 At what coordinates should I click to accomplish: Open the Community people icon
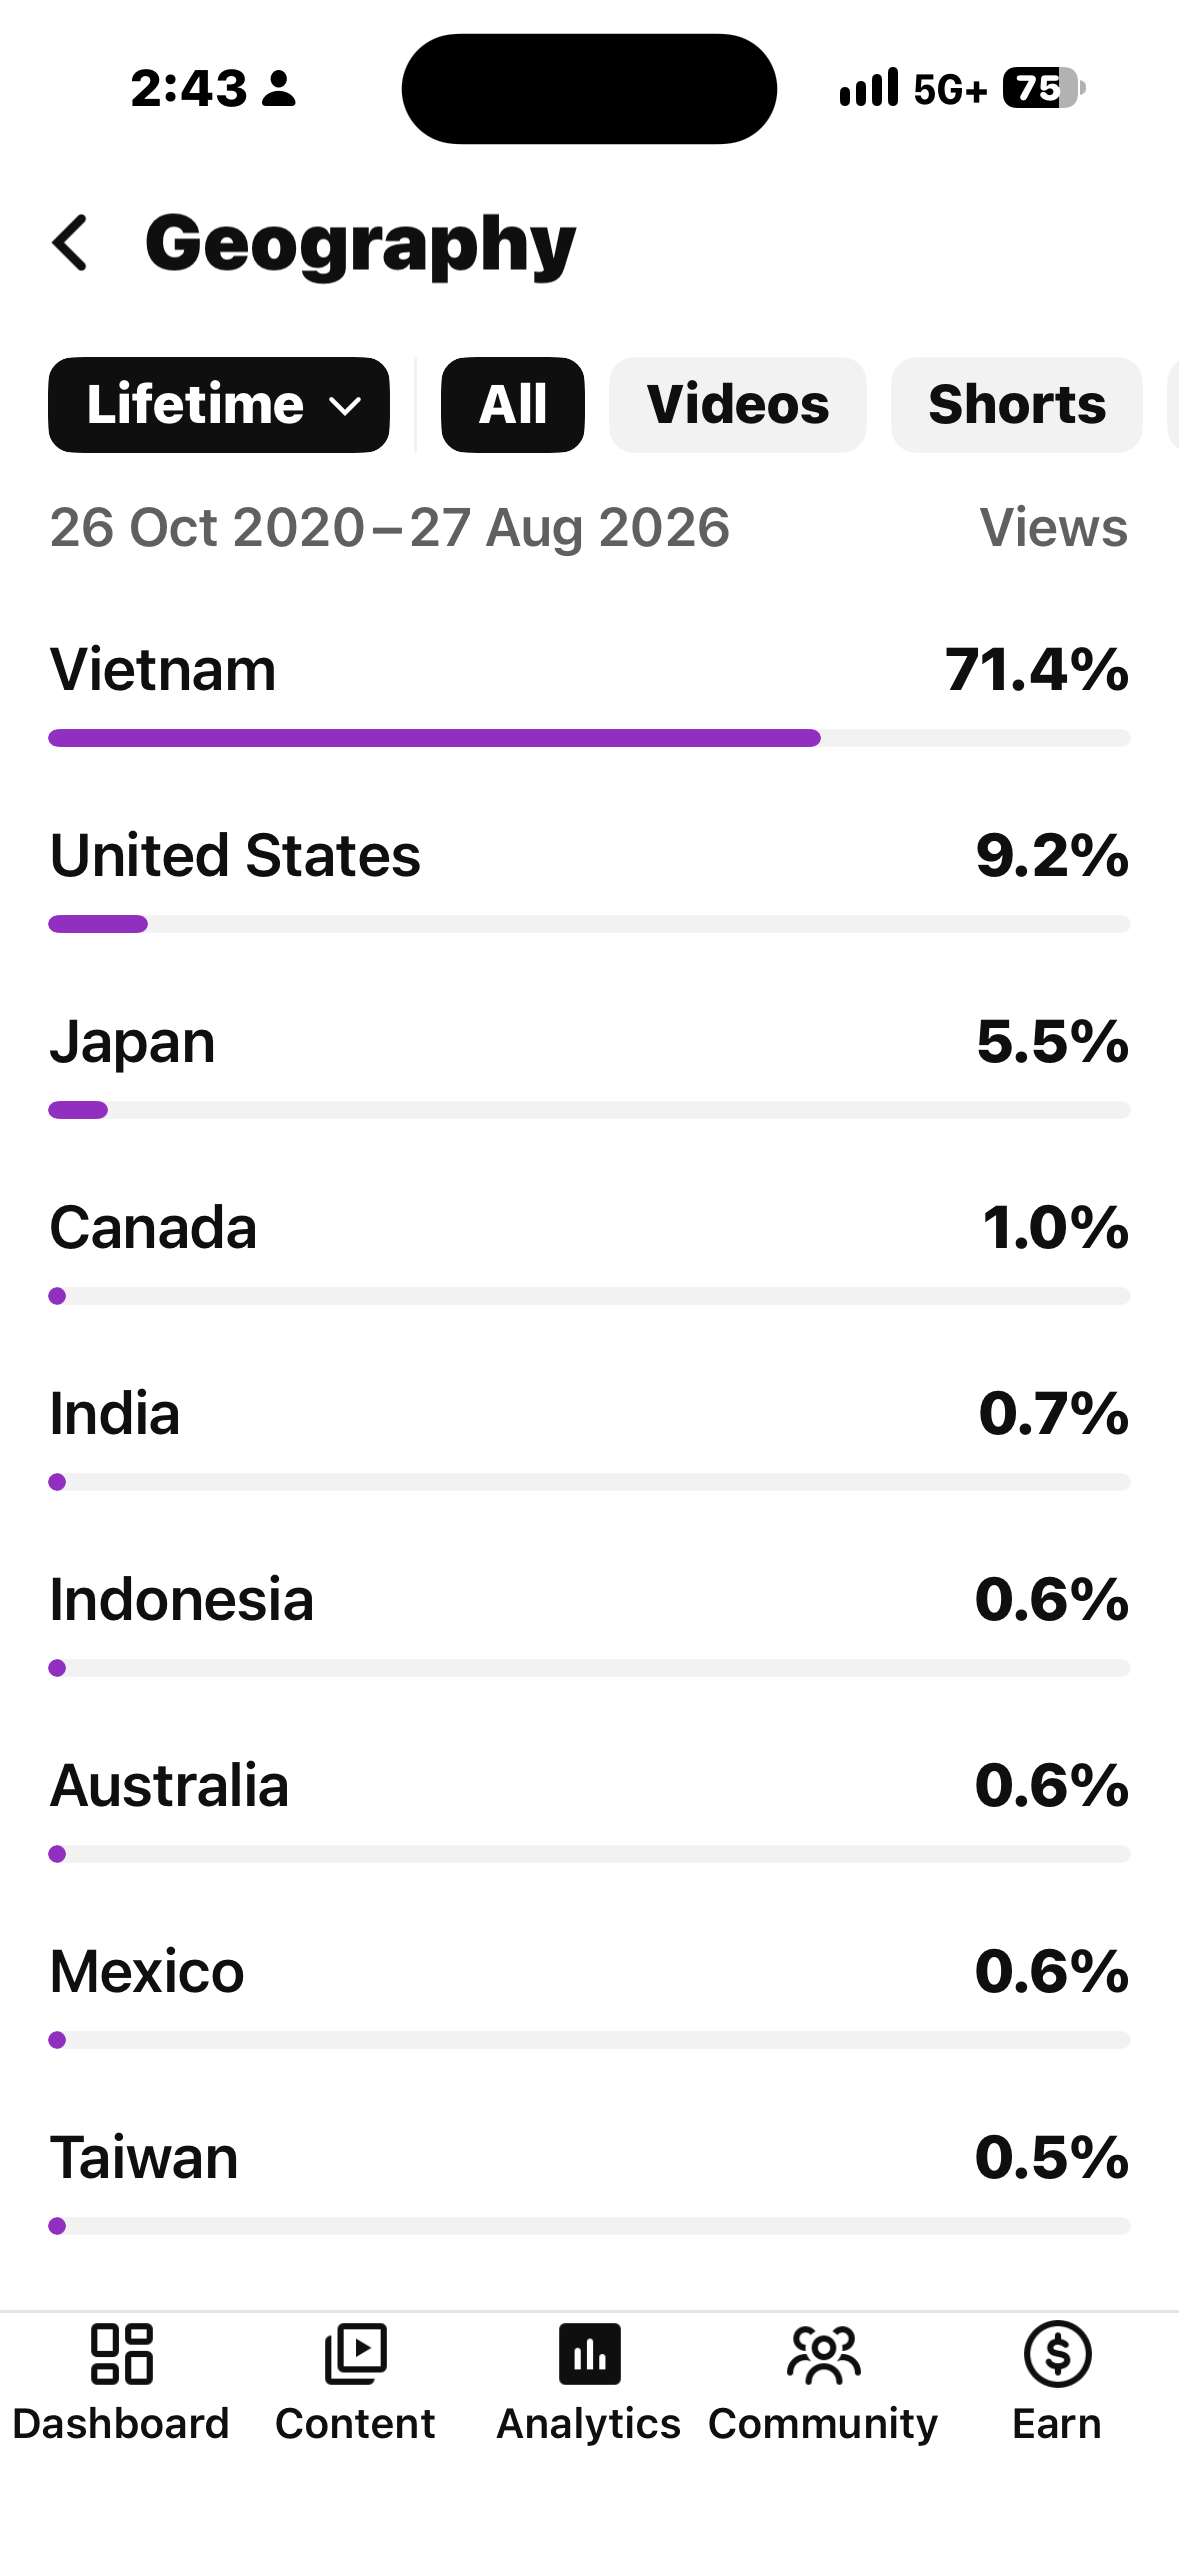click(x=823, y=2354)
